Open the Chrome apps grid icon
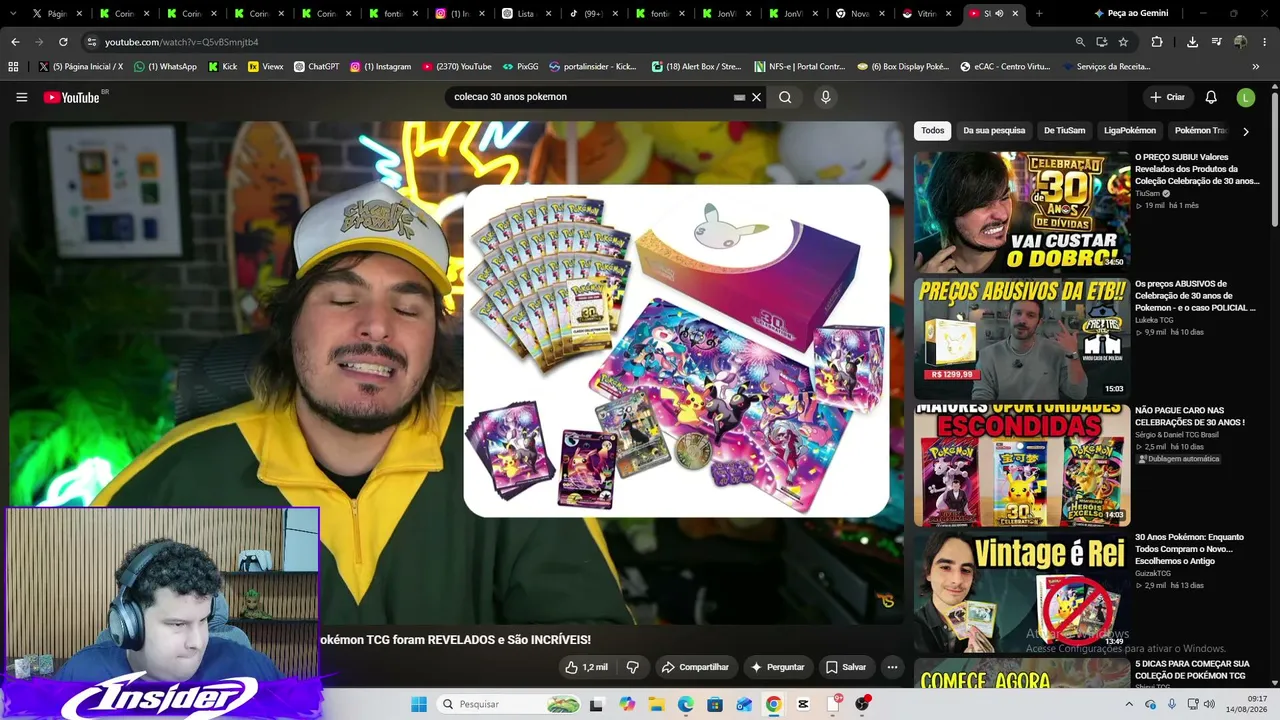Viewport: 1280px width, 720px height. click(13, 67)
